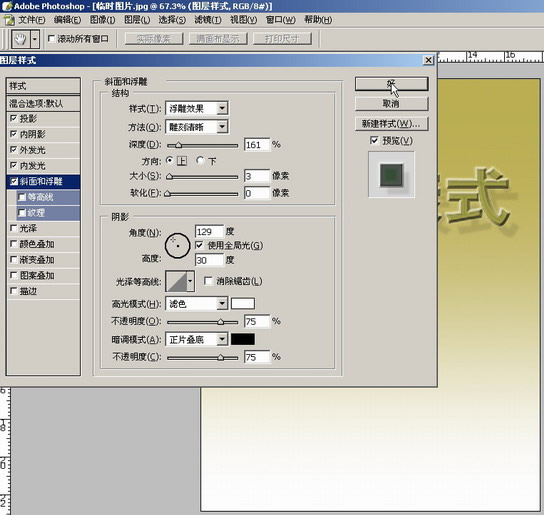Open the 图层 menu

coord(137,20)
